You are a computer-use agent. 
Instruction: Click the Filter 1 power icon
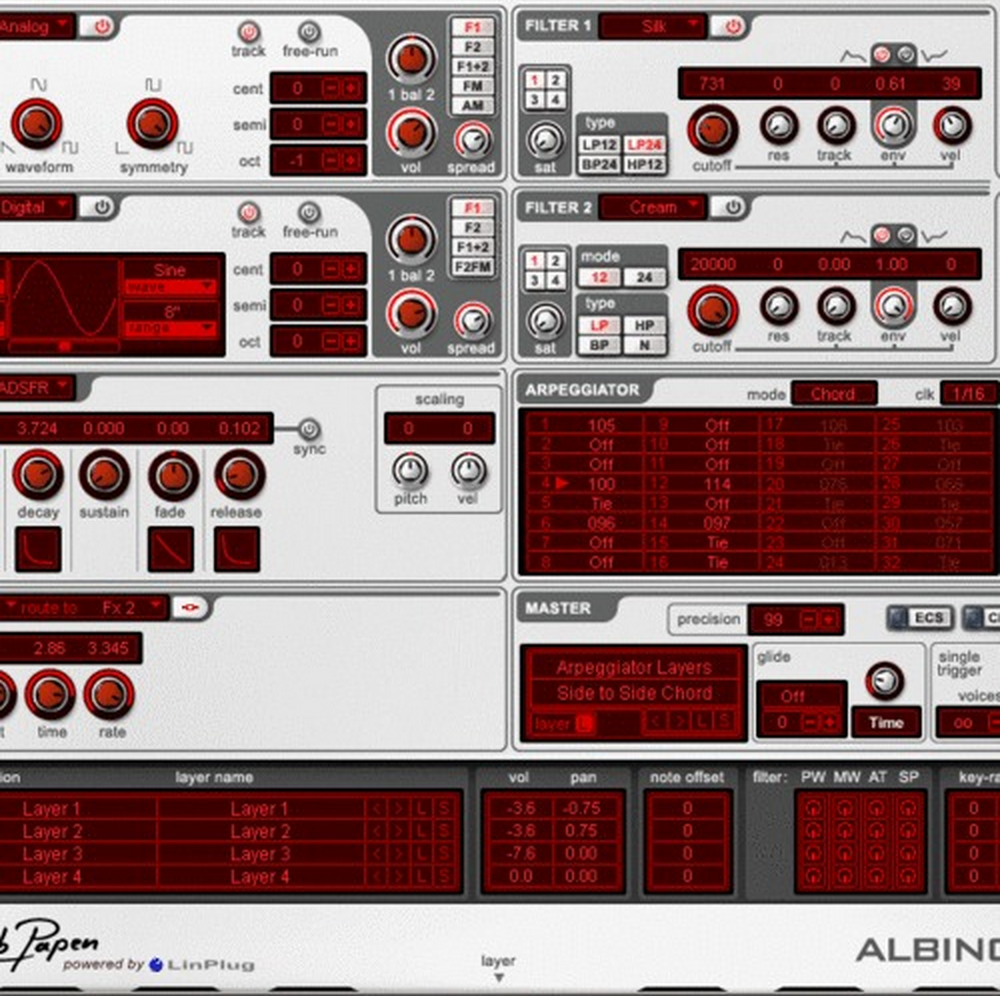pyautogui.click(x=733, y=26)
